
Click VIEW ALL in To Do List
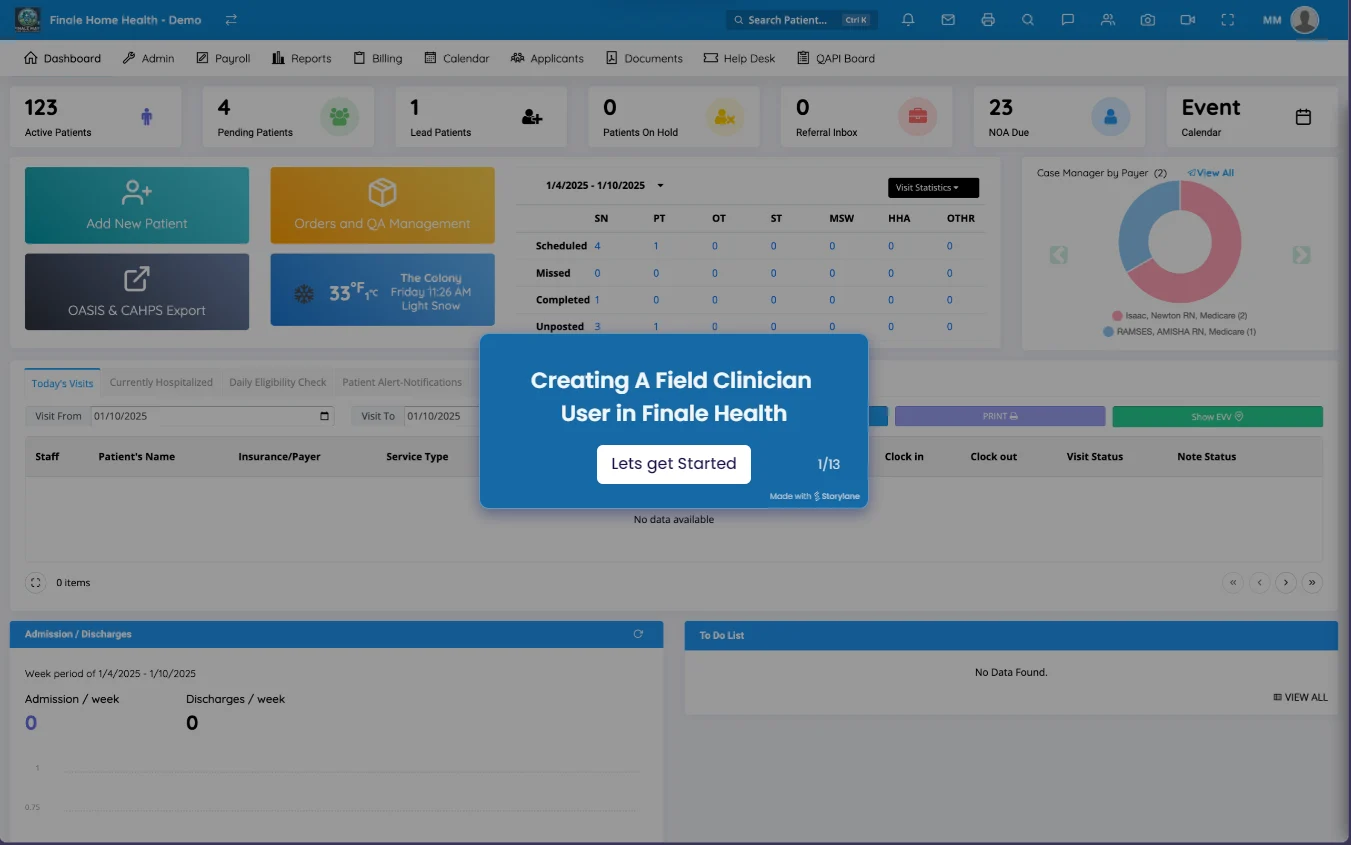tap(1301, 697)
